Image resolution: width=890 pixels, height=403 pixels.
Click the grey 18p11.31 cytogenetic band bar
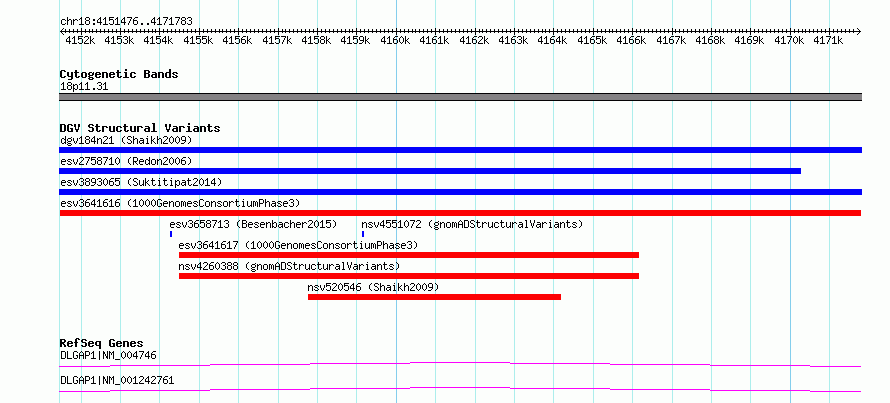[460, 97]
